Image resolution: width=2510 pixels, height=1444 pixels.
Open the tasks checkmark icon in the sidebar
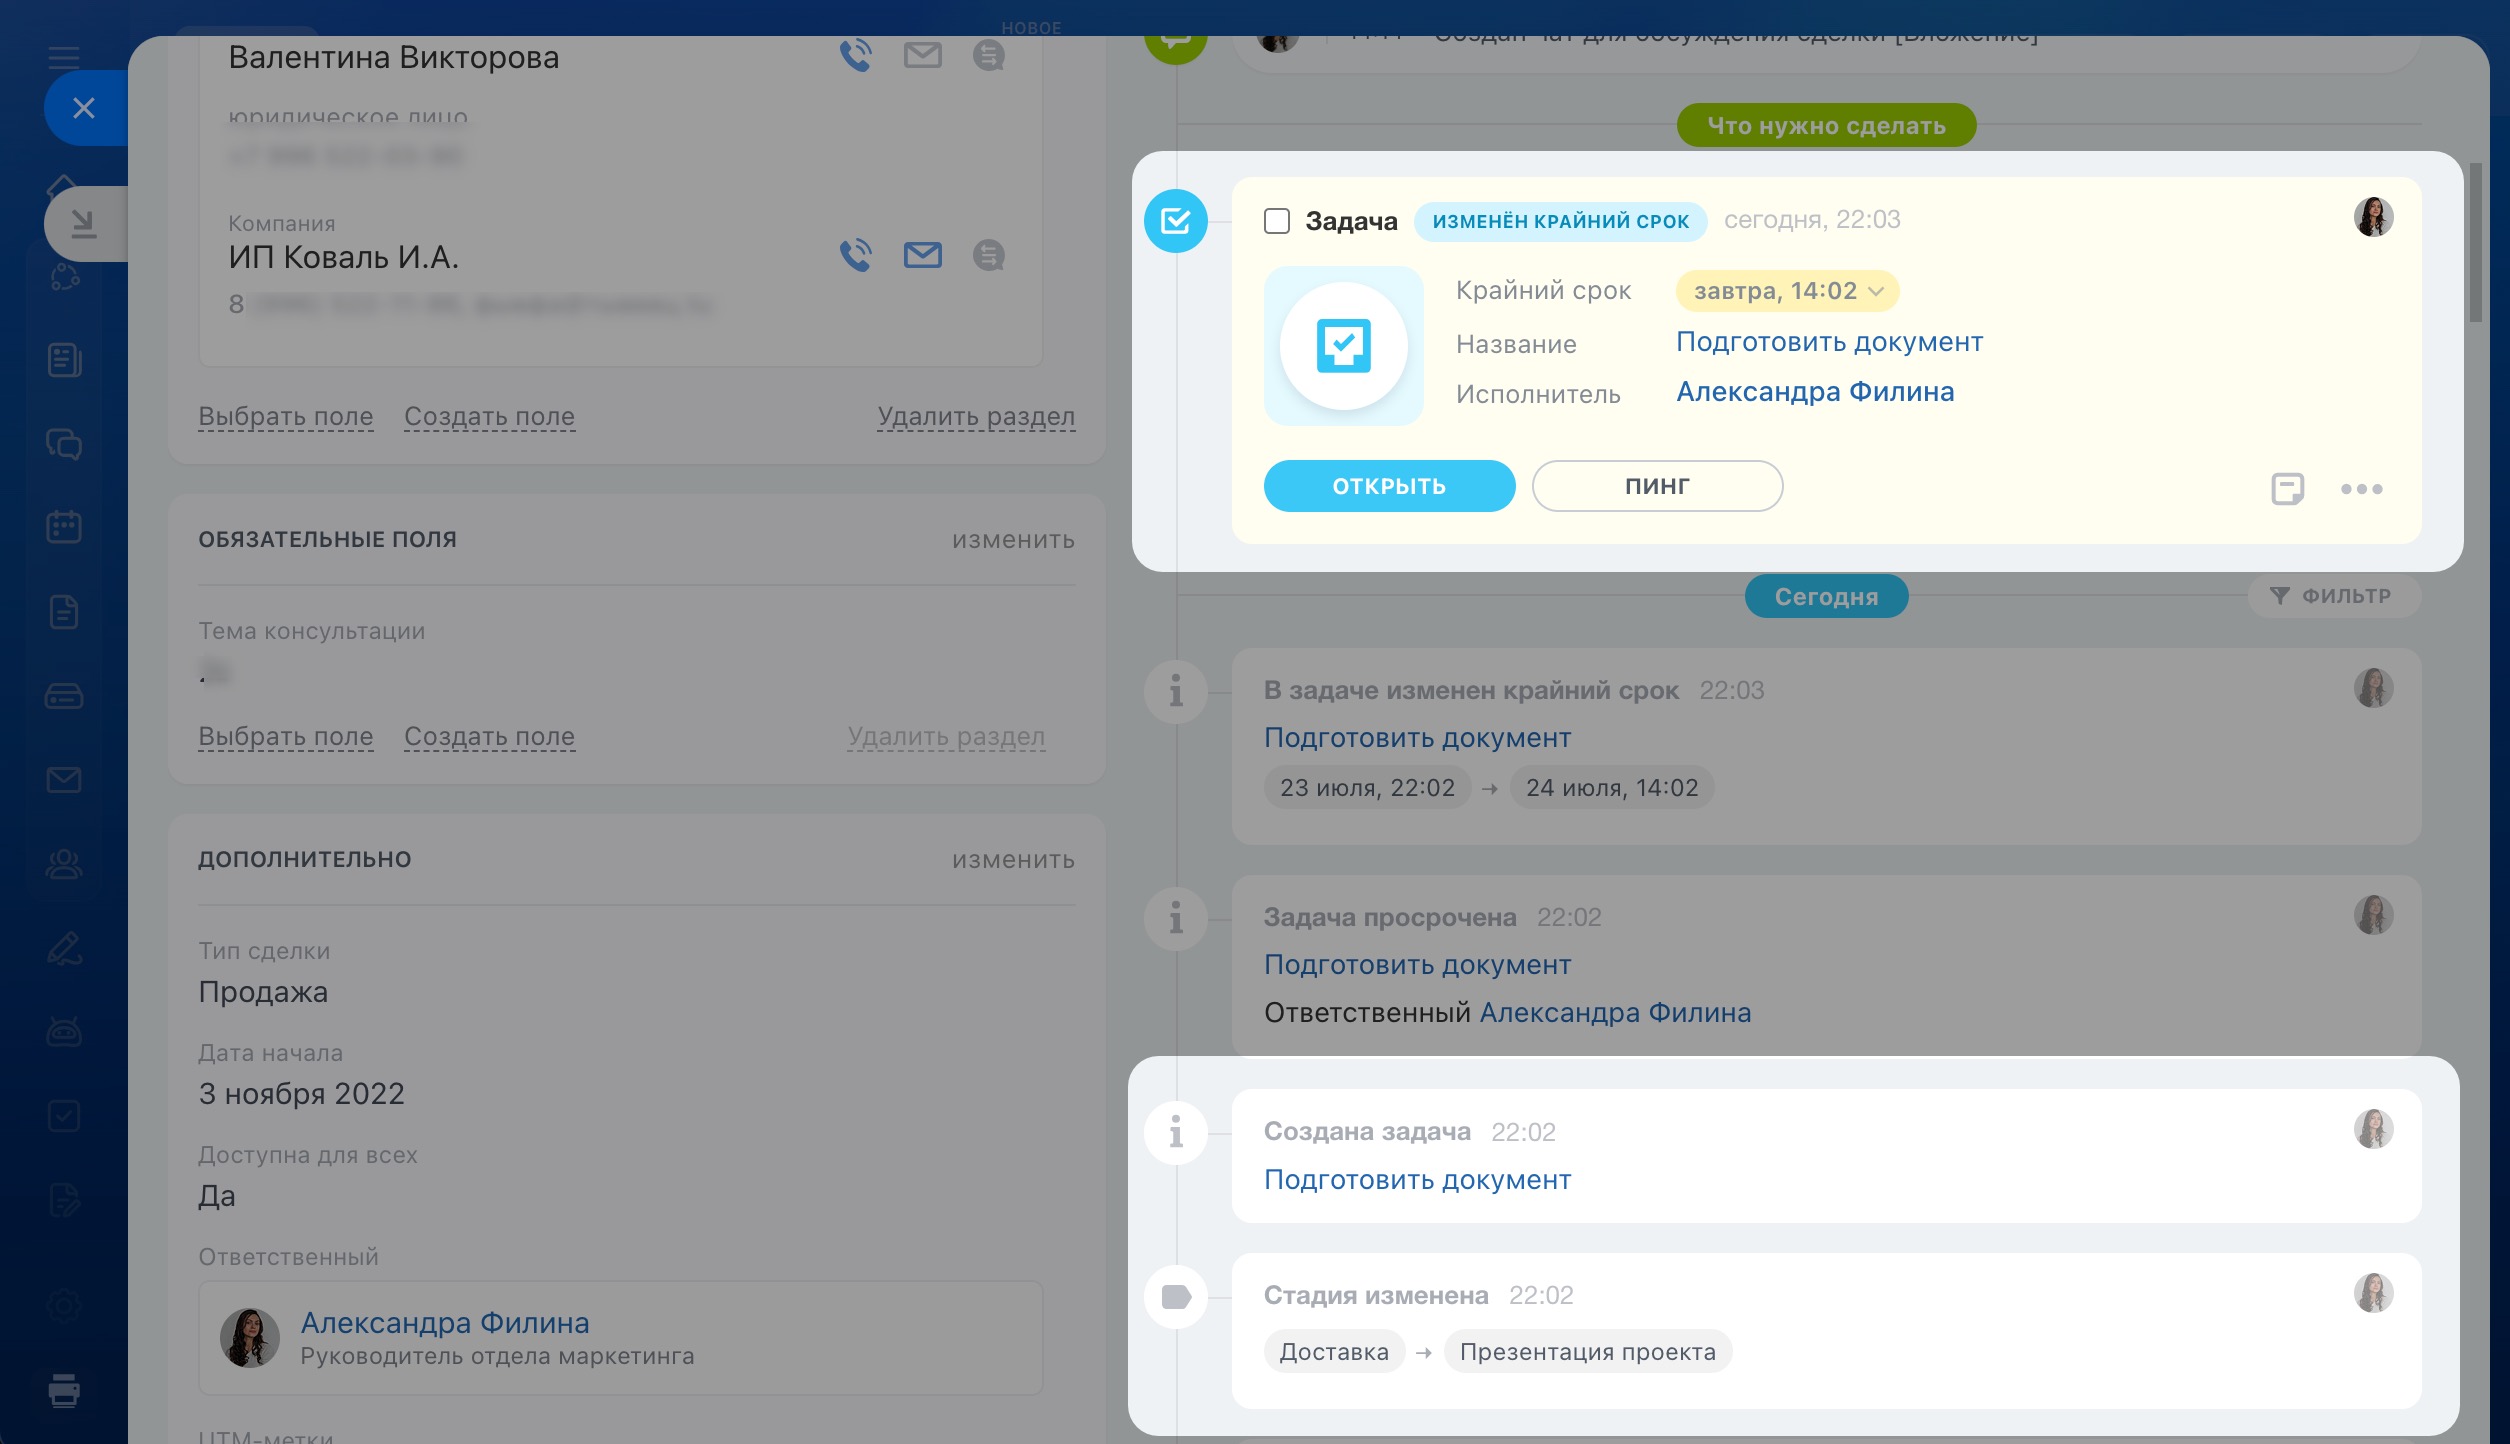click(64, 1115)
